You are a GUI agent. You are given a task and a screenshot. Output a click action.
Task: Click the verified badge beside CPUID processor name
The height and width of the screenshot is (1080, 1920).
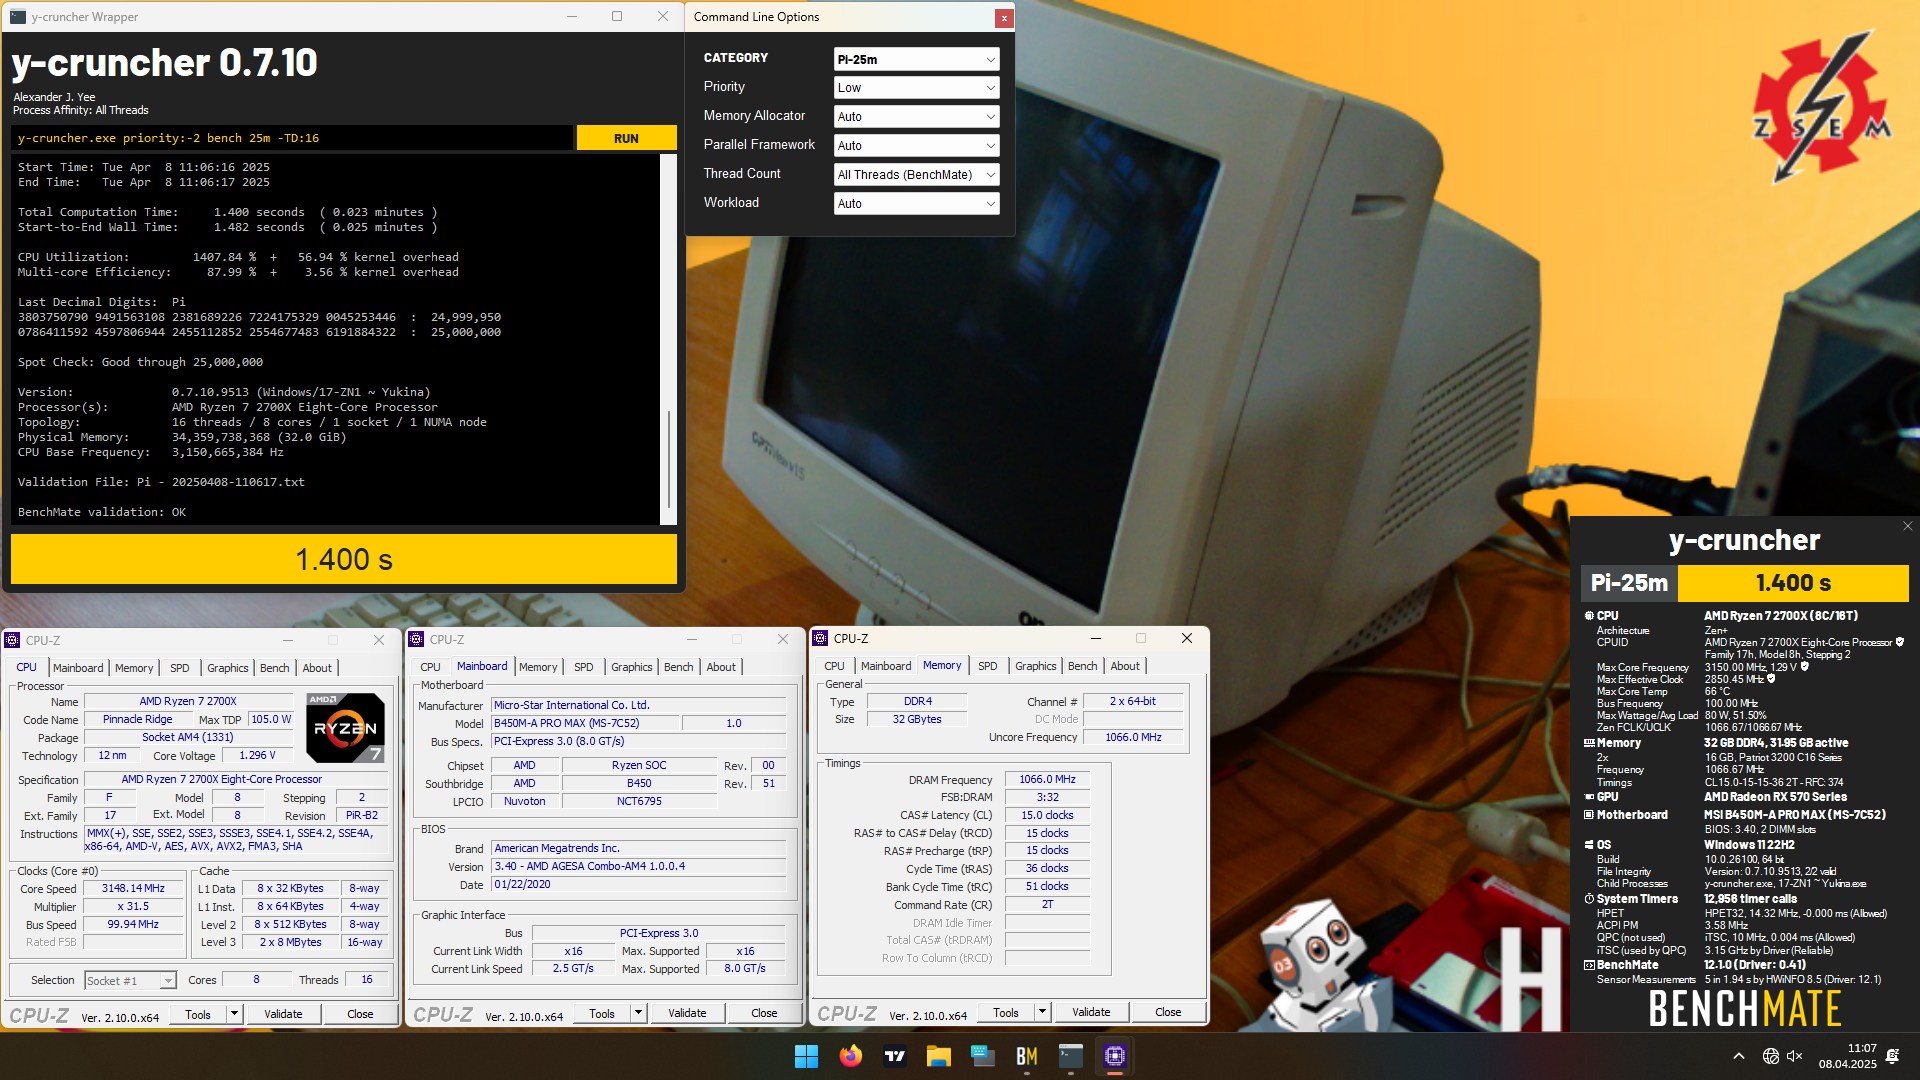click(1900, 642)
